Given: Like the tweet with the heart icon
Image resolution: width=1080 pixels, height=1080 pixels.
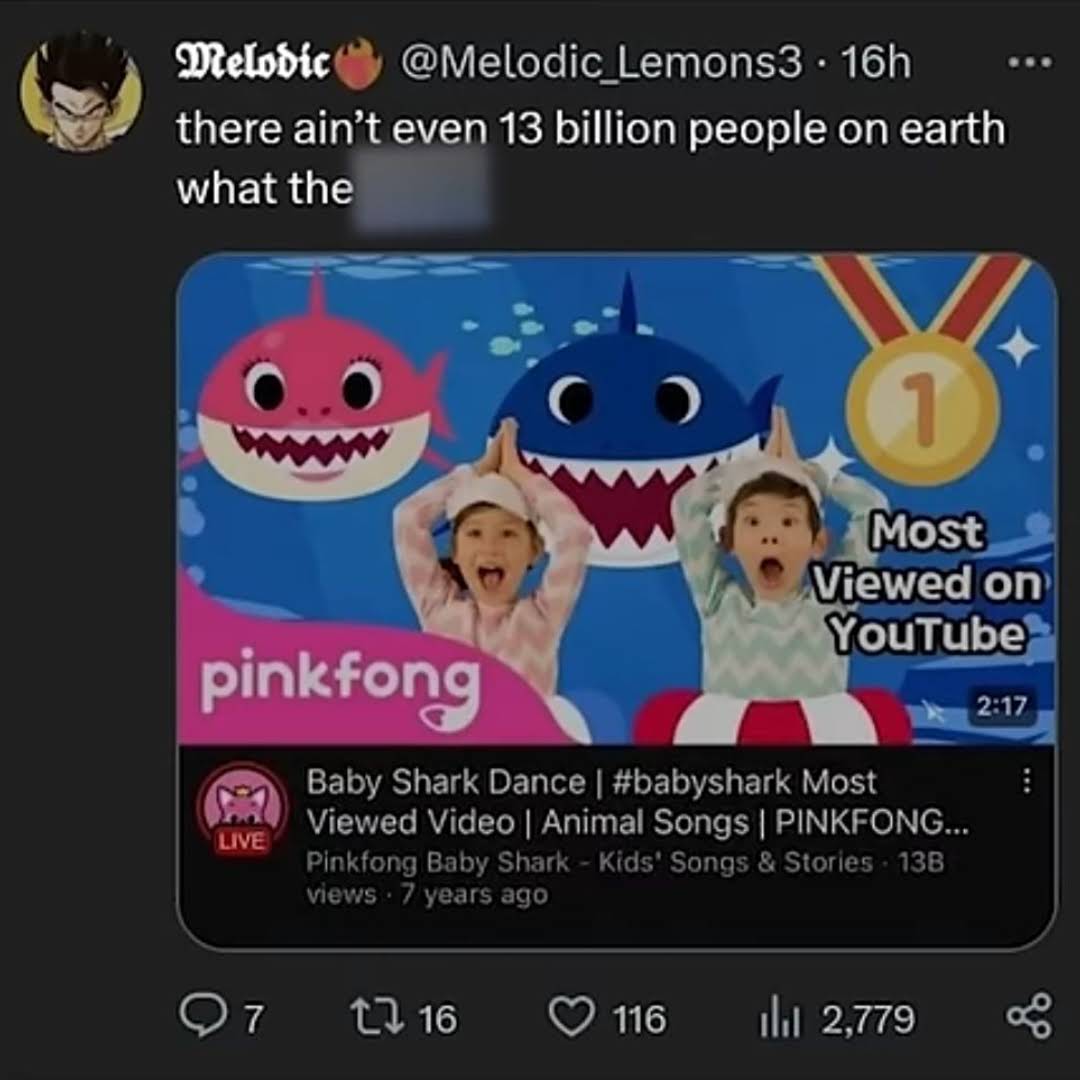Looking at the screenshot, I should coord(573,1018).
